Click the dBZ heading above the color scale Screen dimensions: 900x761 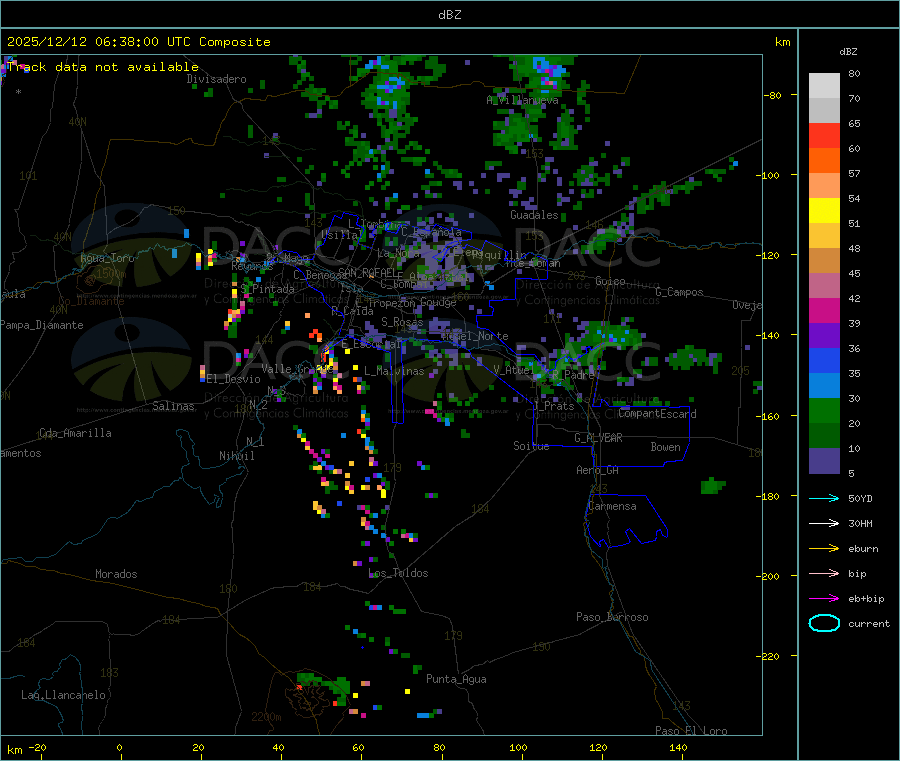click(848, 52)
